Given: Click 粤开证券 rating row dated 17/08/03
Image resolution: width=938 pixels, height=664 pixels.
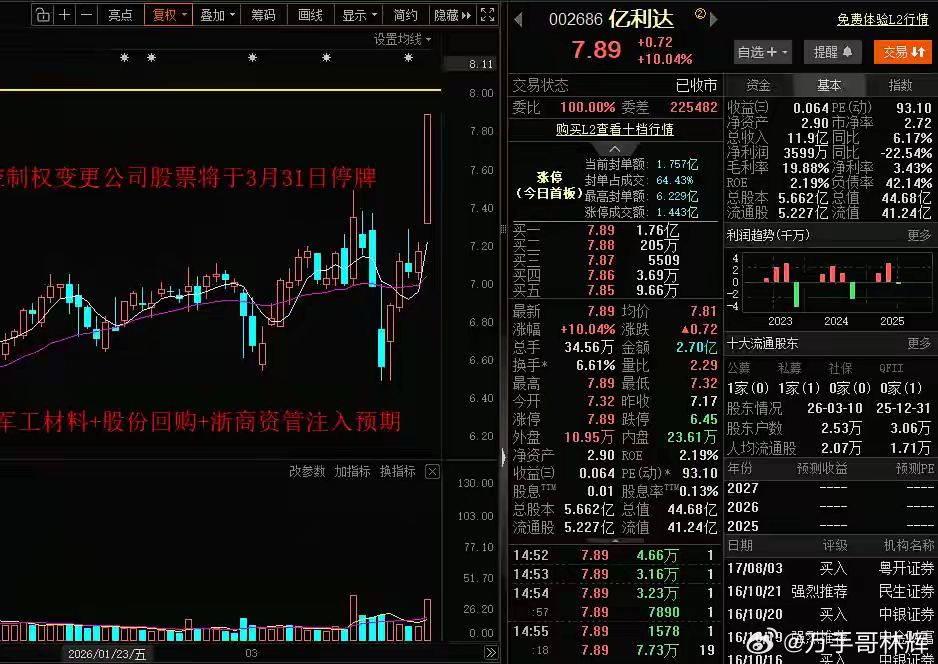Looking at the screenshot, I should [x=830, y=568].
